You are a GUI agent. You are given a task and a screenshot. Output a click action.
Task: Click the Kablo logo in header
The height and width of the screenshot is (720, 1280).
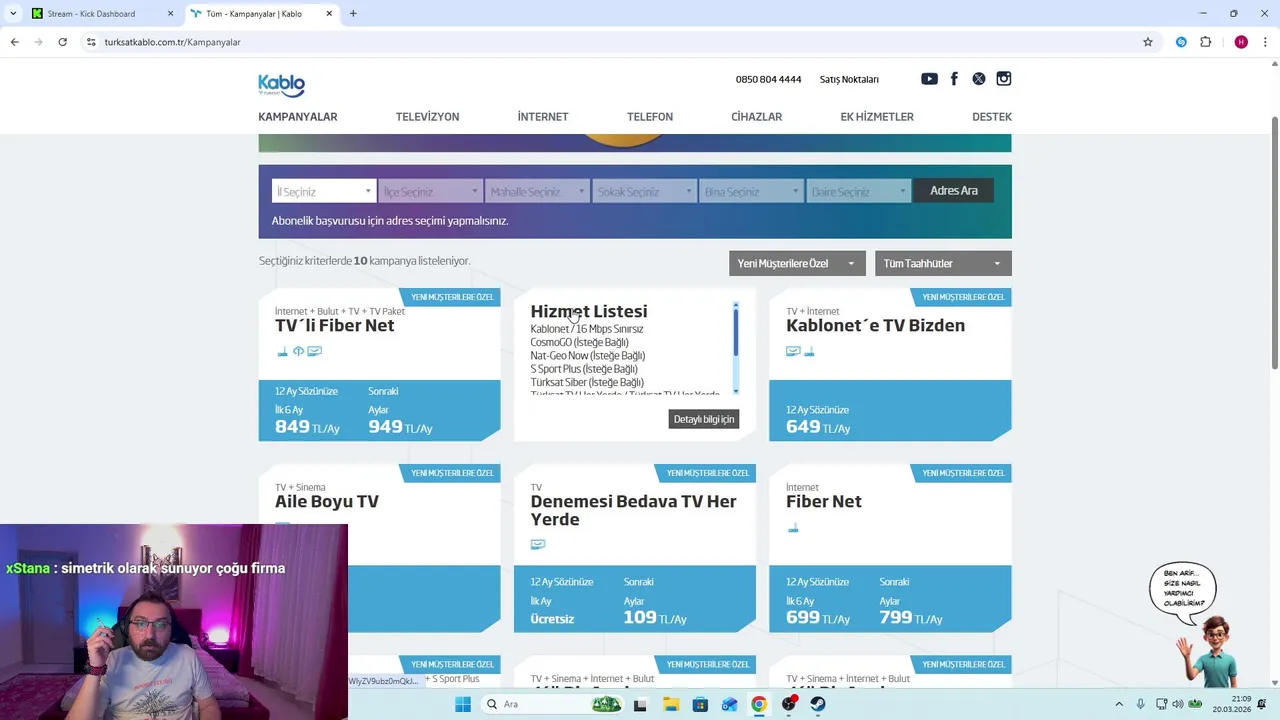[x=281, y=85]
